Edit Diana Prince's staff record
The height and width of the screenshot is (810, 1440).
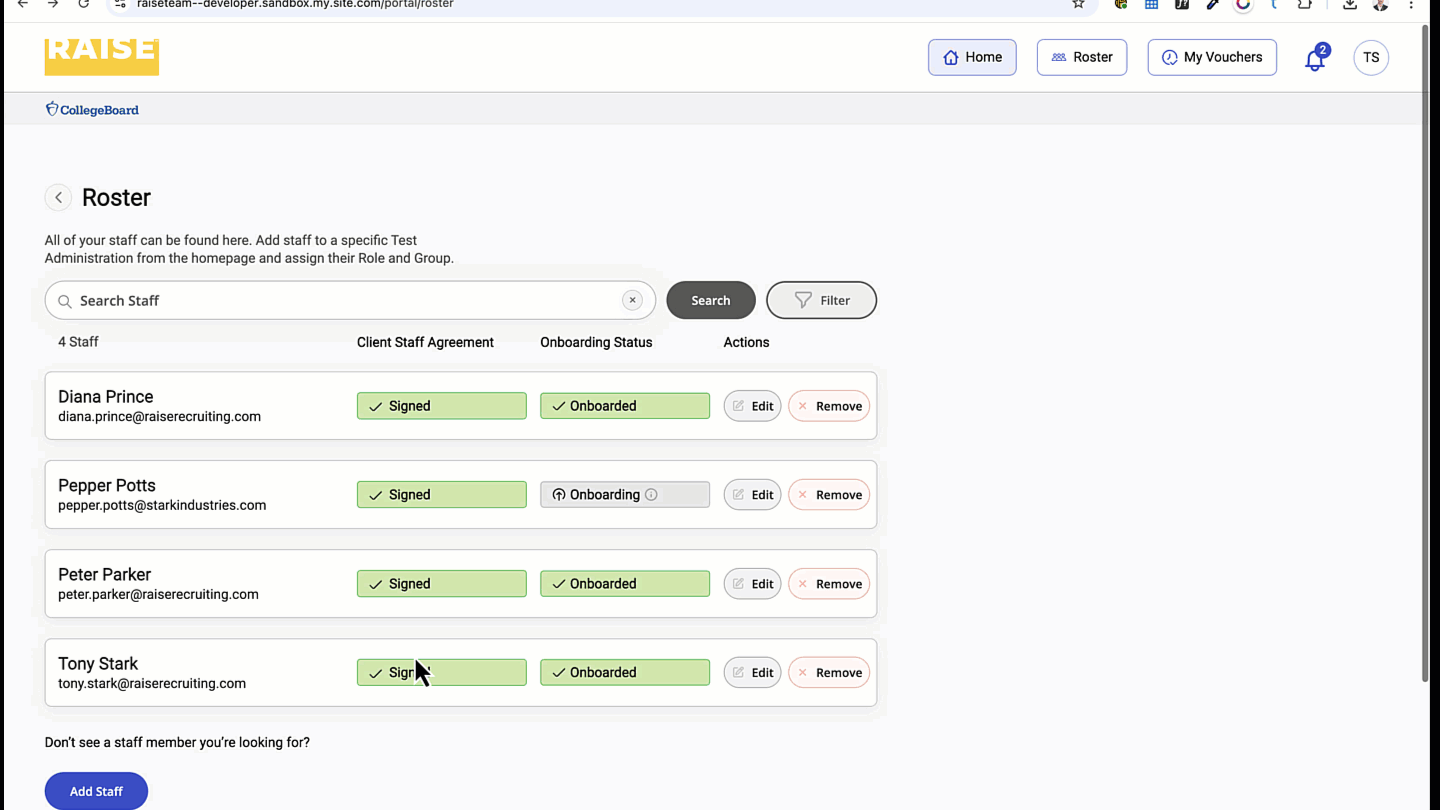pos(752,406)
